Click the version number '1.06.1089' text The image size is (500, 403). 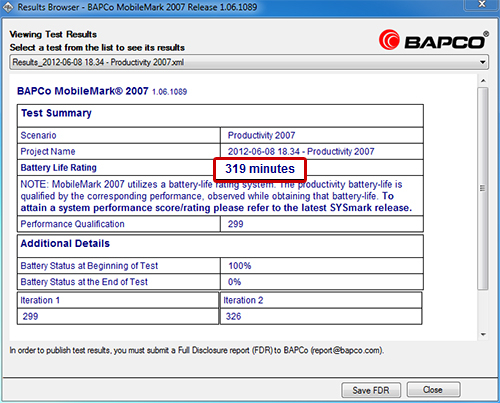point(170,92)
